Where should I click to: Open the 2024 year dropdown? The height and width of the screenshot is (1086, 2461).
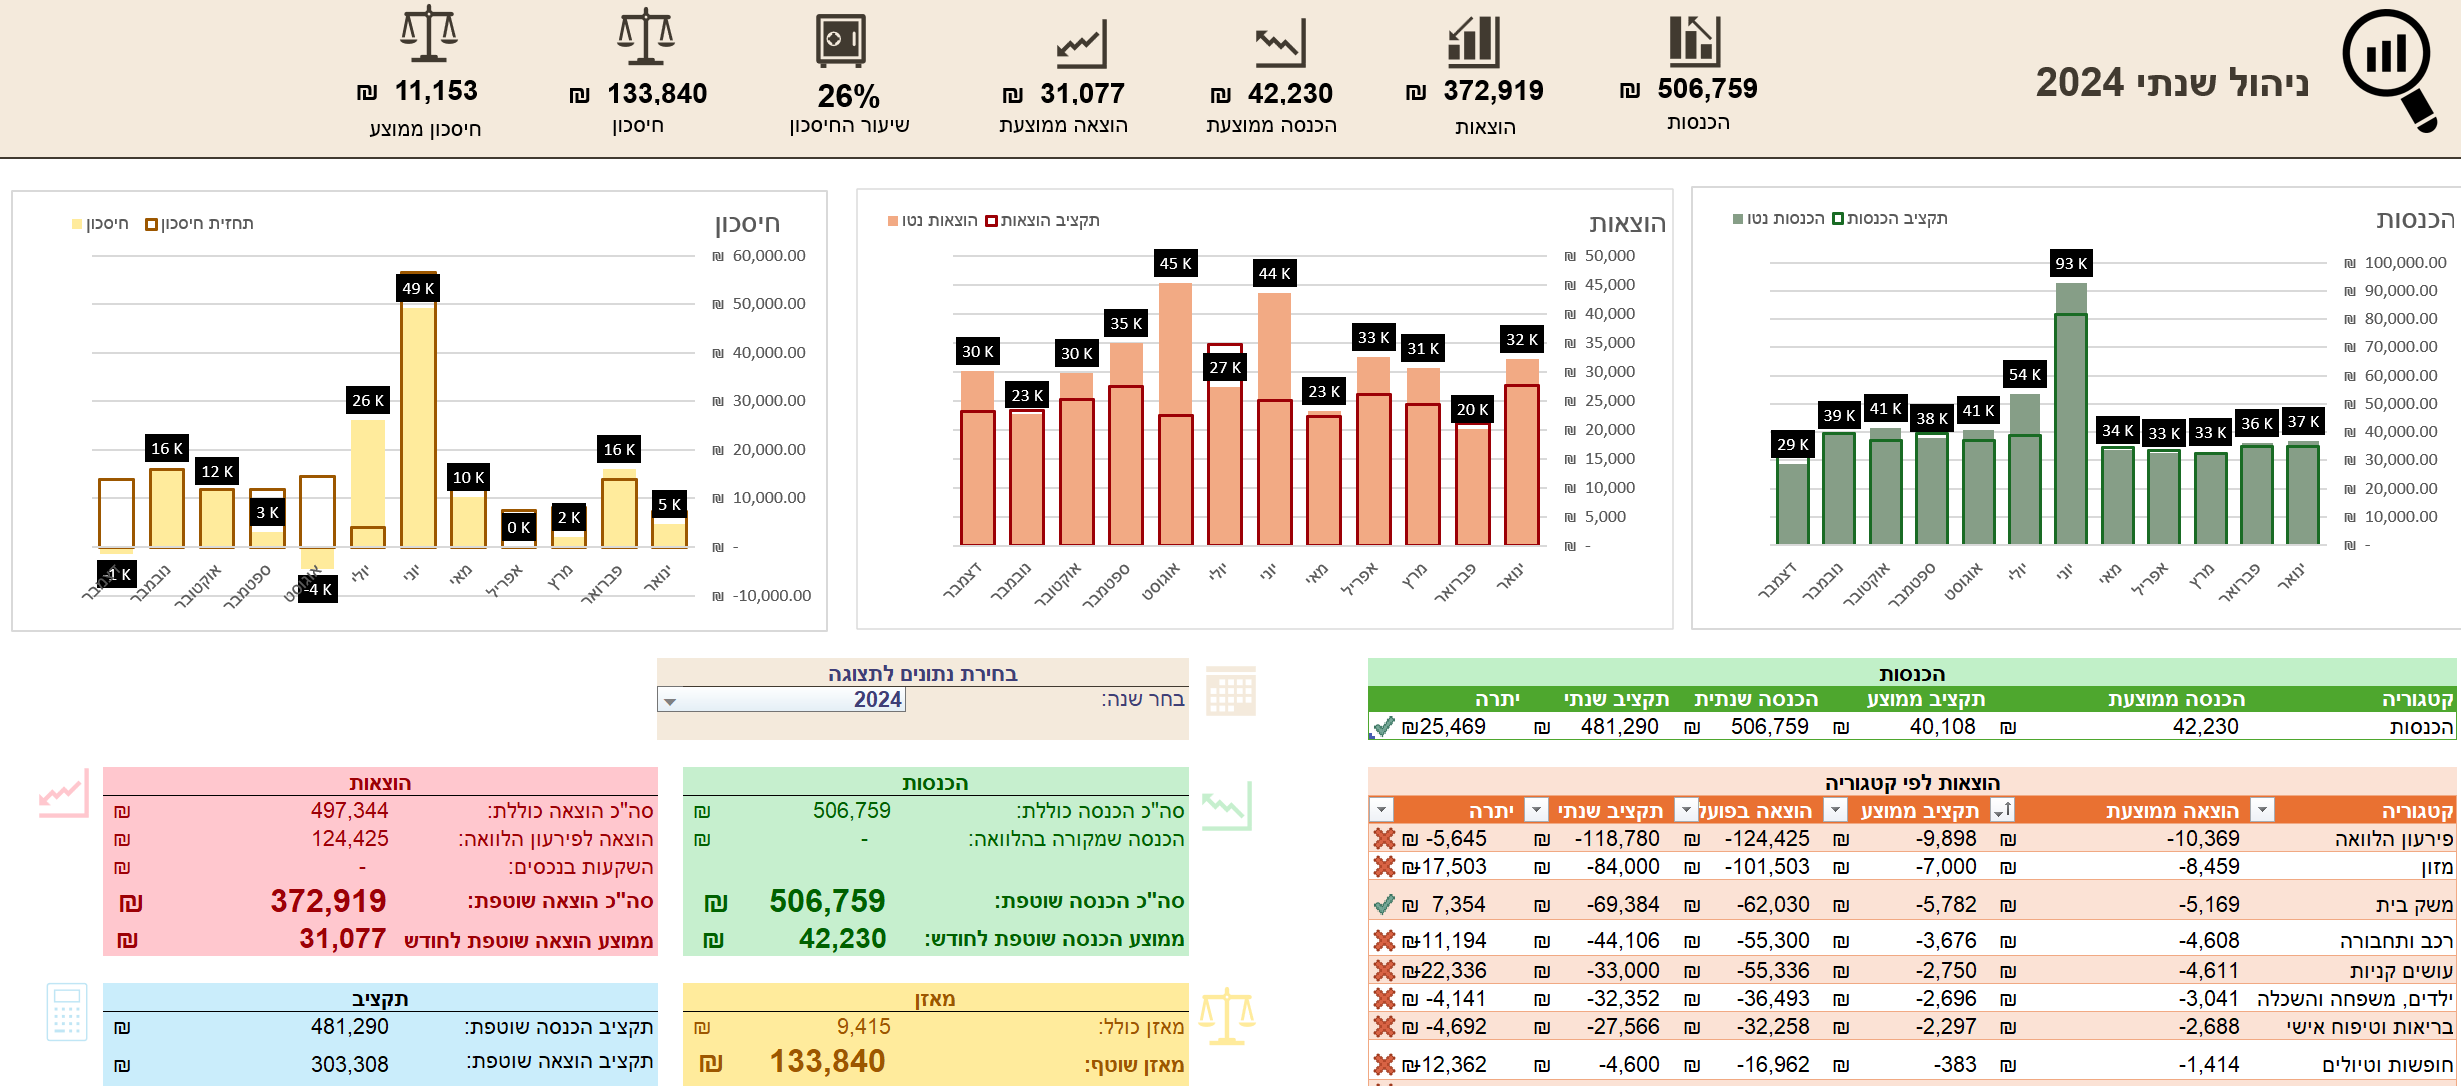pos(670,701)
